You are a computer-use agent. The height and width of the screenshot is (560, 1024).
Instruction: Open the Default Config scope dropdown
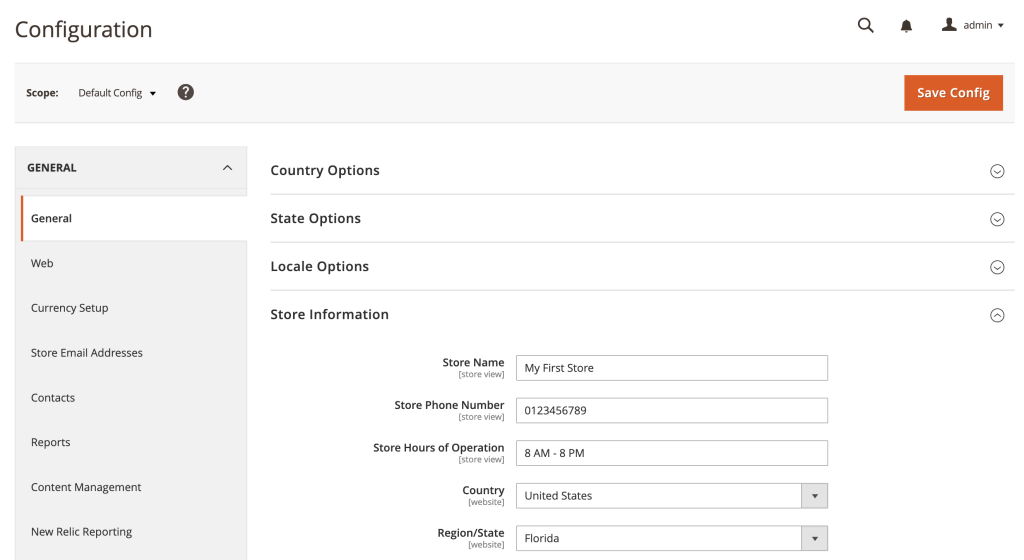click(x=118, y=93)
